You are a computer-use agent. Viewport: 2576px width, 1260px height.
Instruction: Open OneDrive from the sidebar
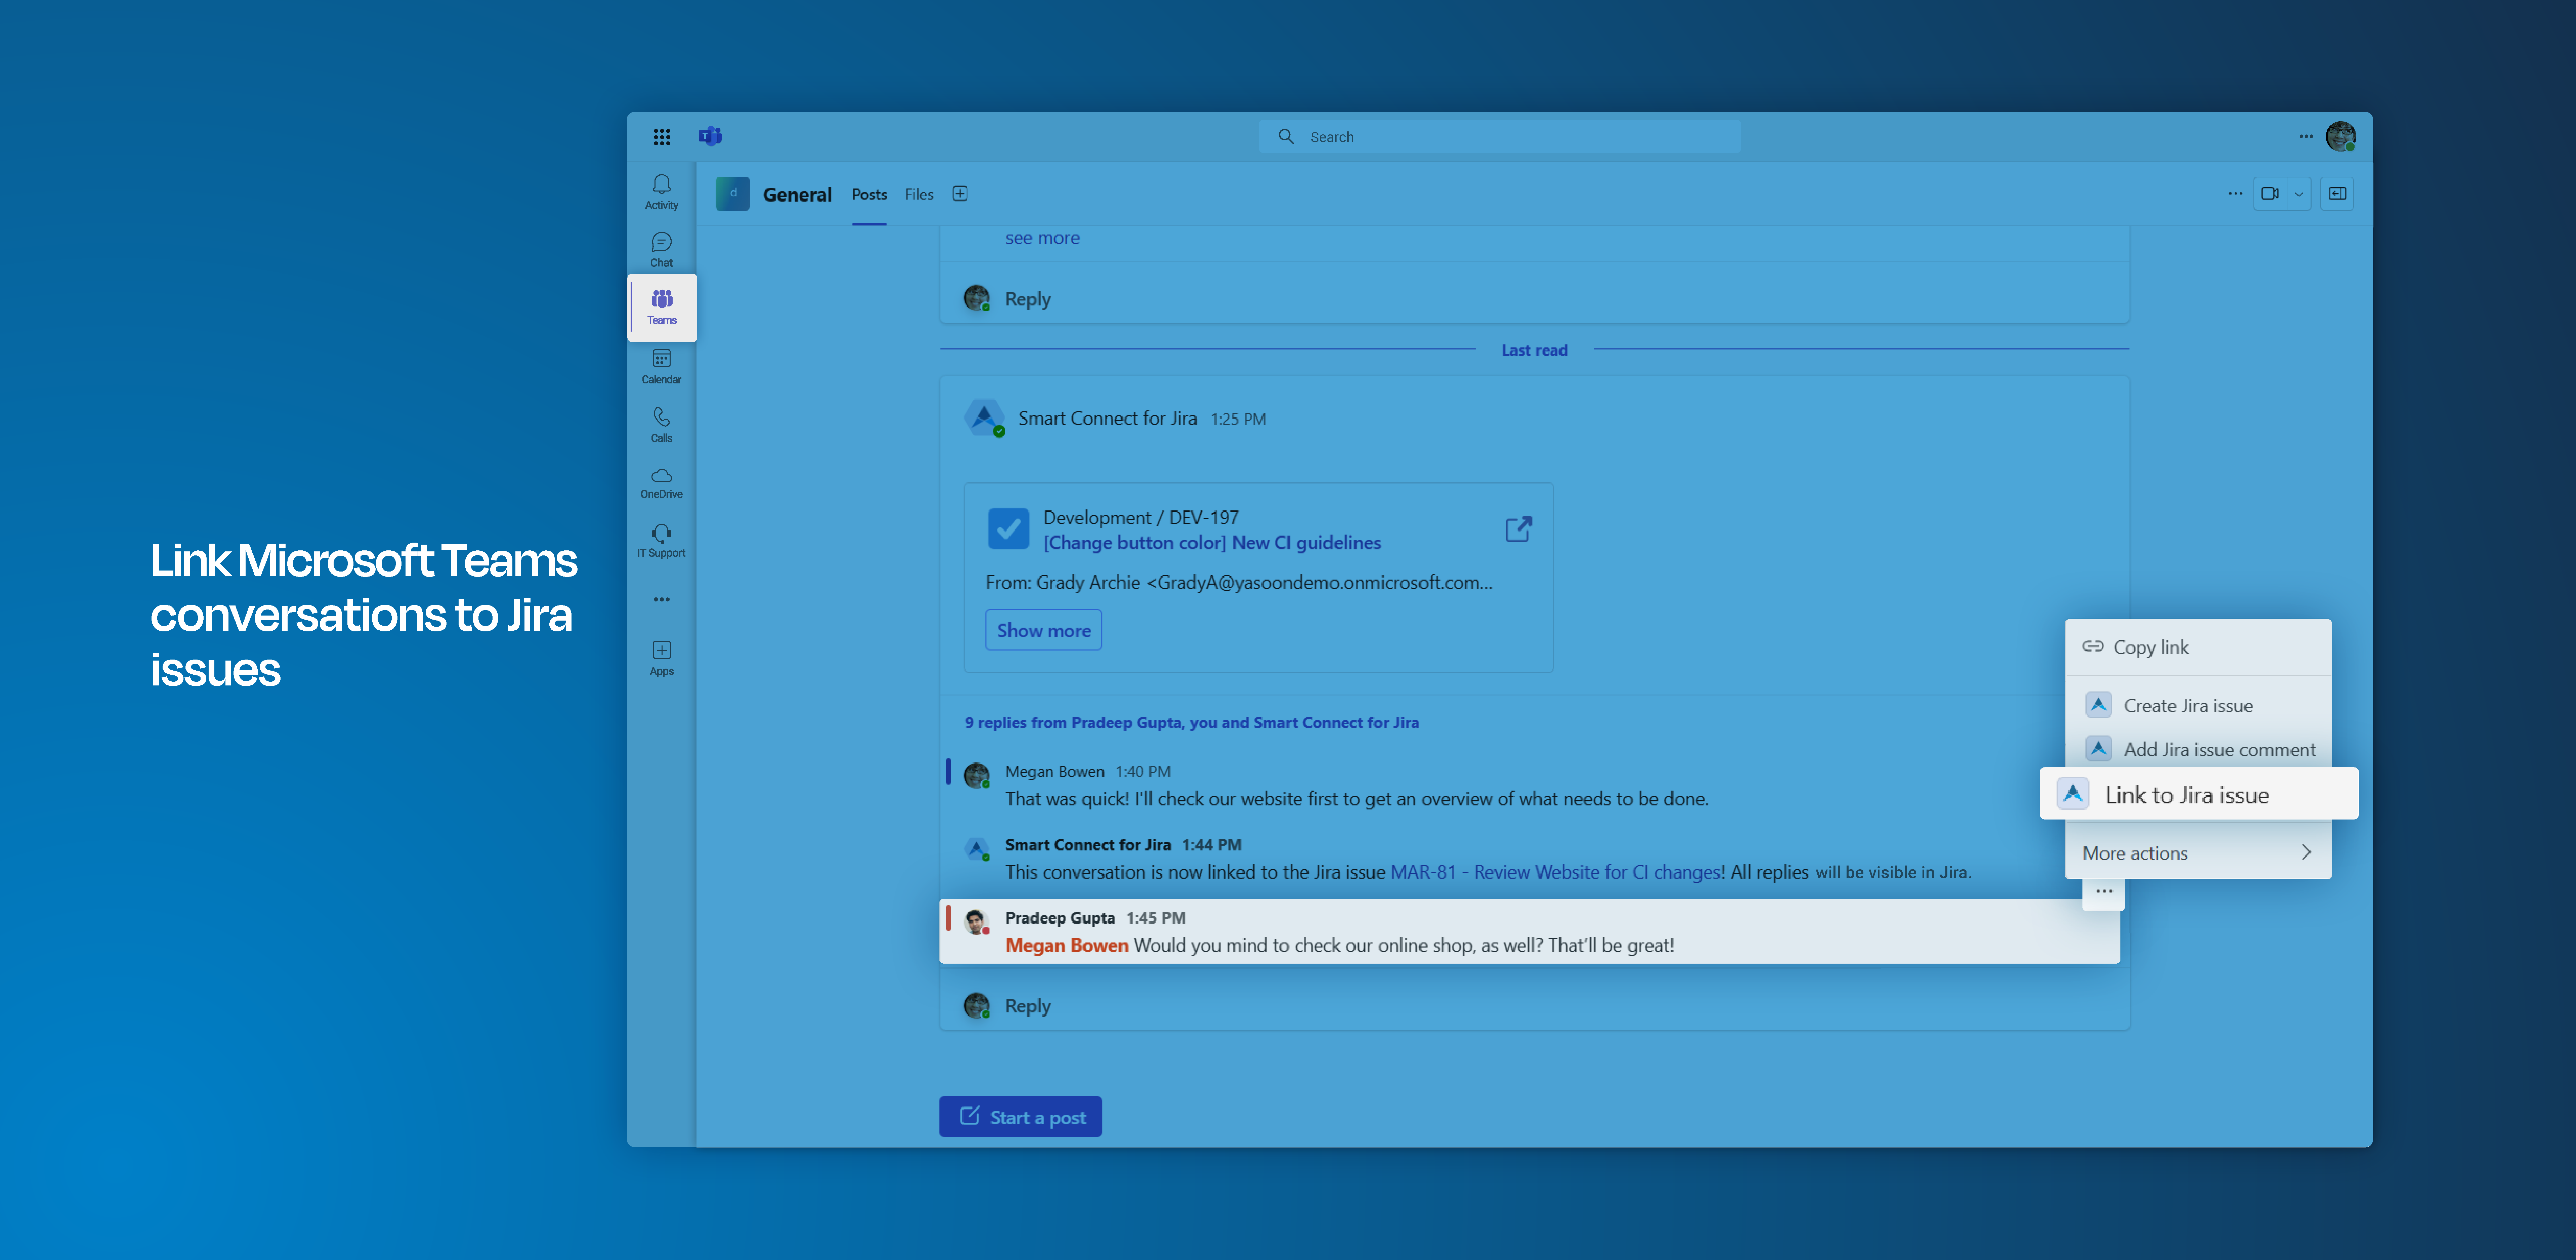pos(661,482)
